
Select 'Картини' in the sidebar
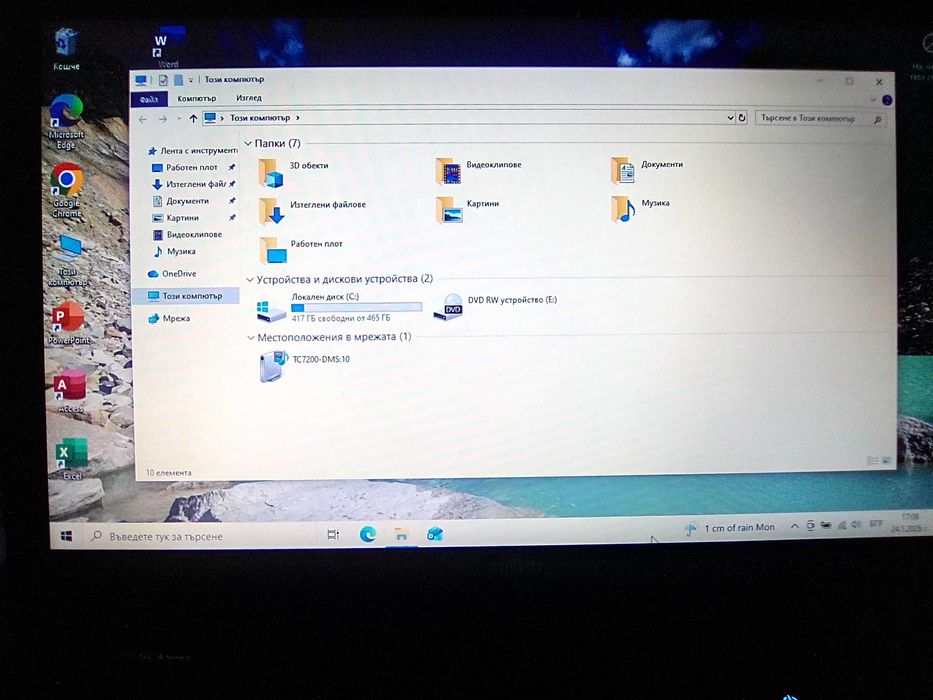click(x=193, y=217)
